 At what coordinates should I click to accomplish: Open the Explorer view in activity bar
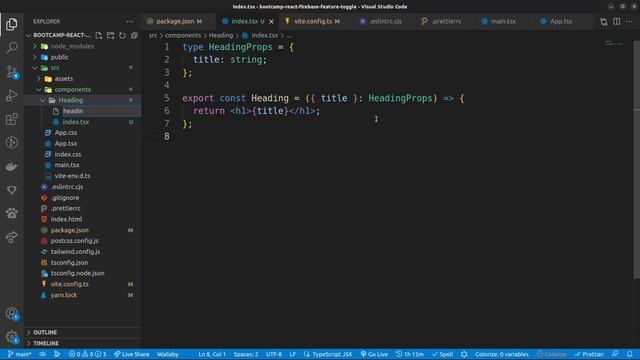11,24
